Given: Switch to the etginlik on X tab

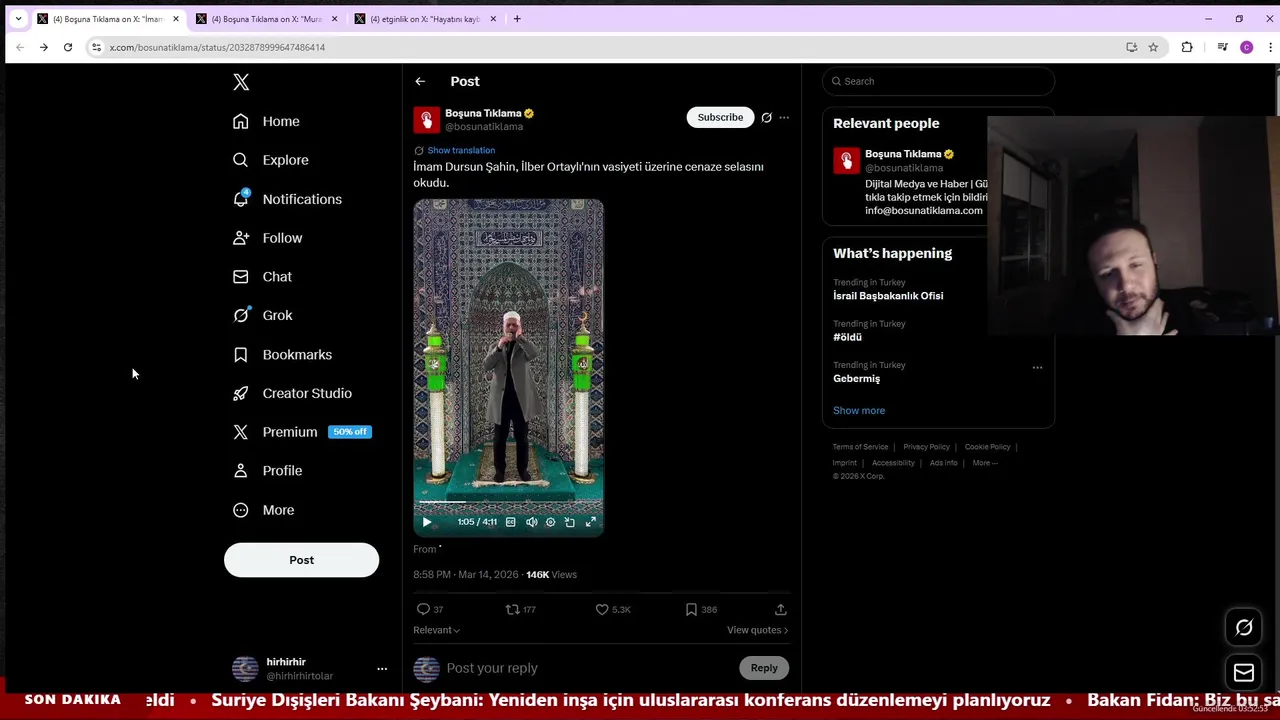Looking at the screenshot, I should (x=425, y=19).
